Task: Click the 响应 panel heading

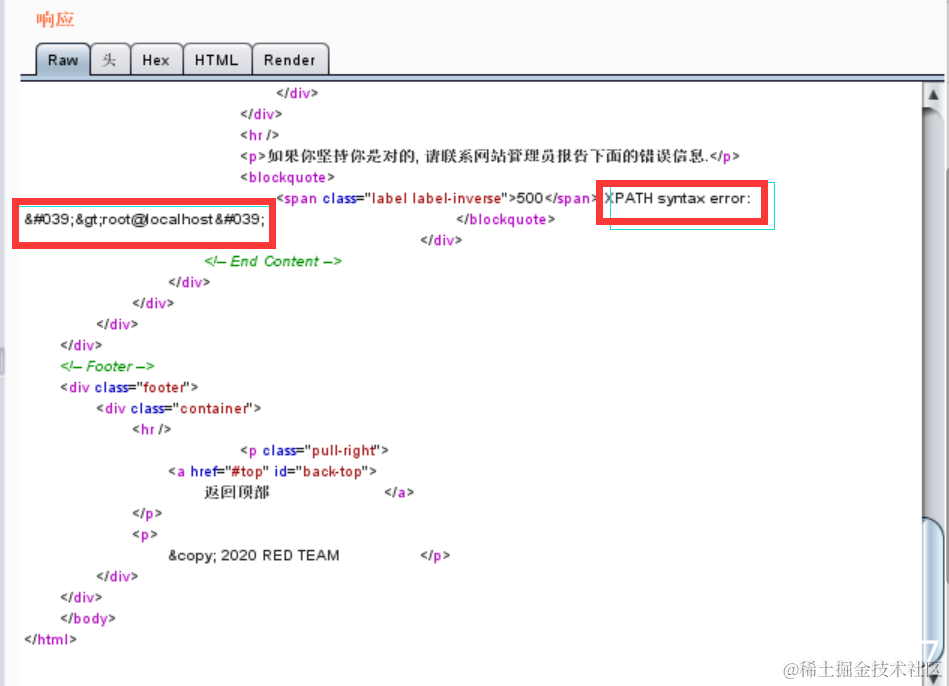Action: point(55,19)
